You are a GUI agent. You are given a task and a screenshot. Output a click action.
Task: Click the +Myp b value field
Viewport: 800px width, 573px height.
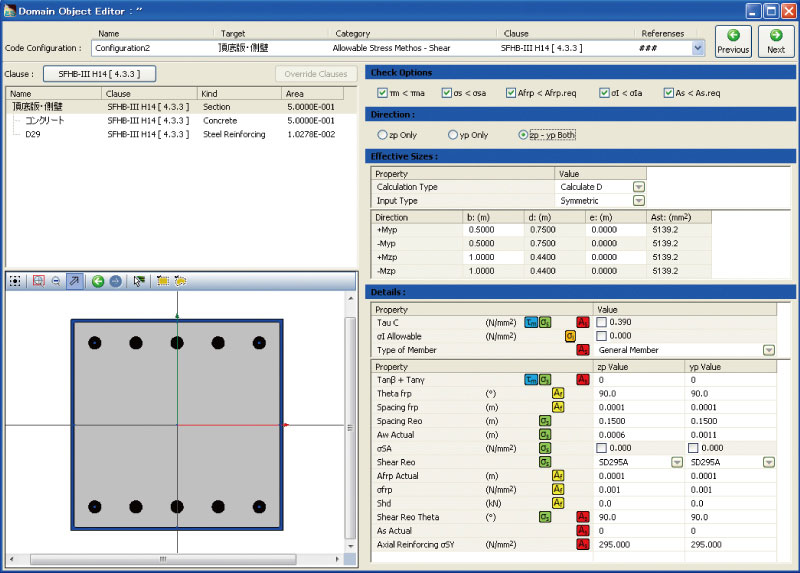[x=490, y=230]
